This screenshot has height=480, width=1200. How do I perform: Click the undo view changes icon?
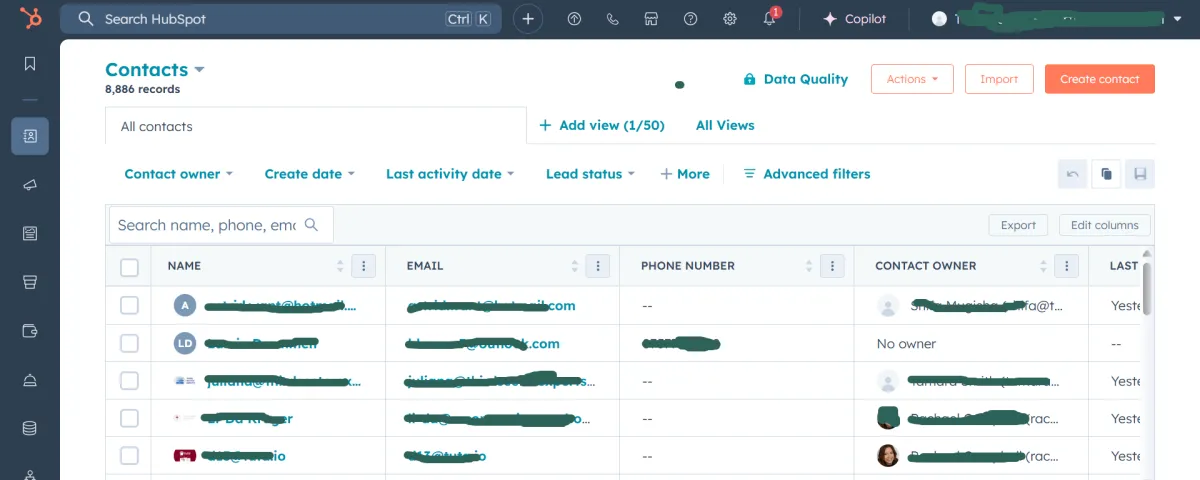click(x=1073, y=174)
